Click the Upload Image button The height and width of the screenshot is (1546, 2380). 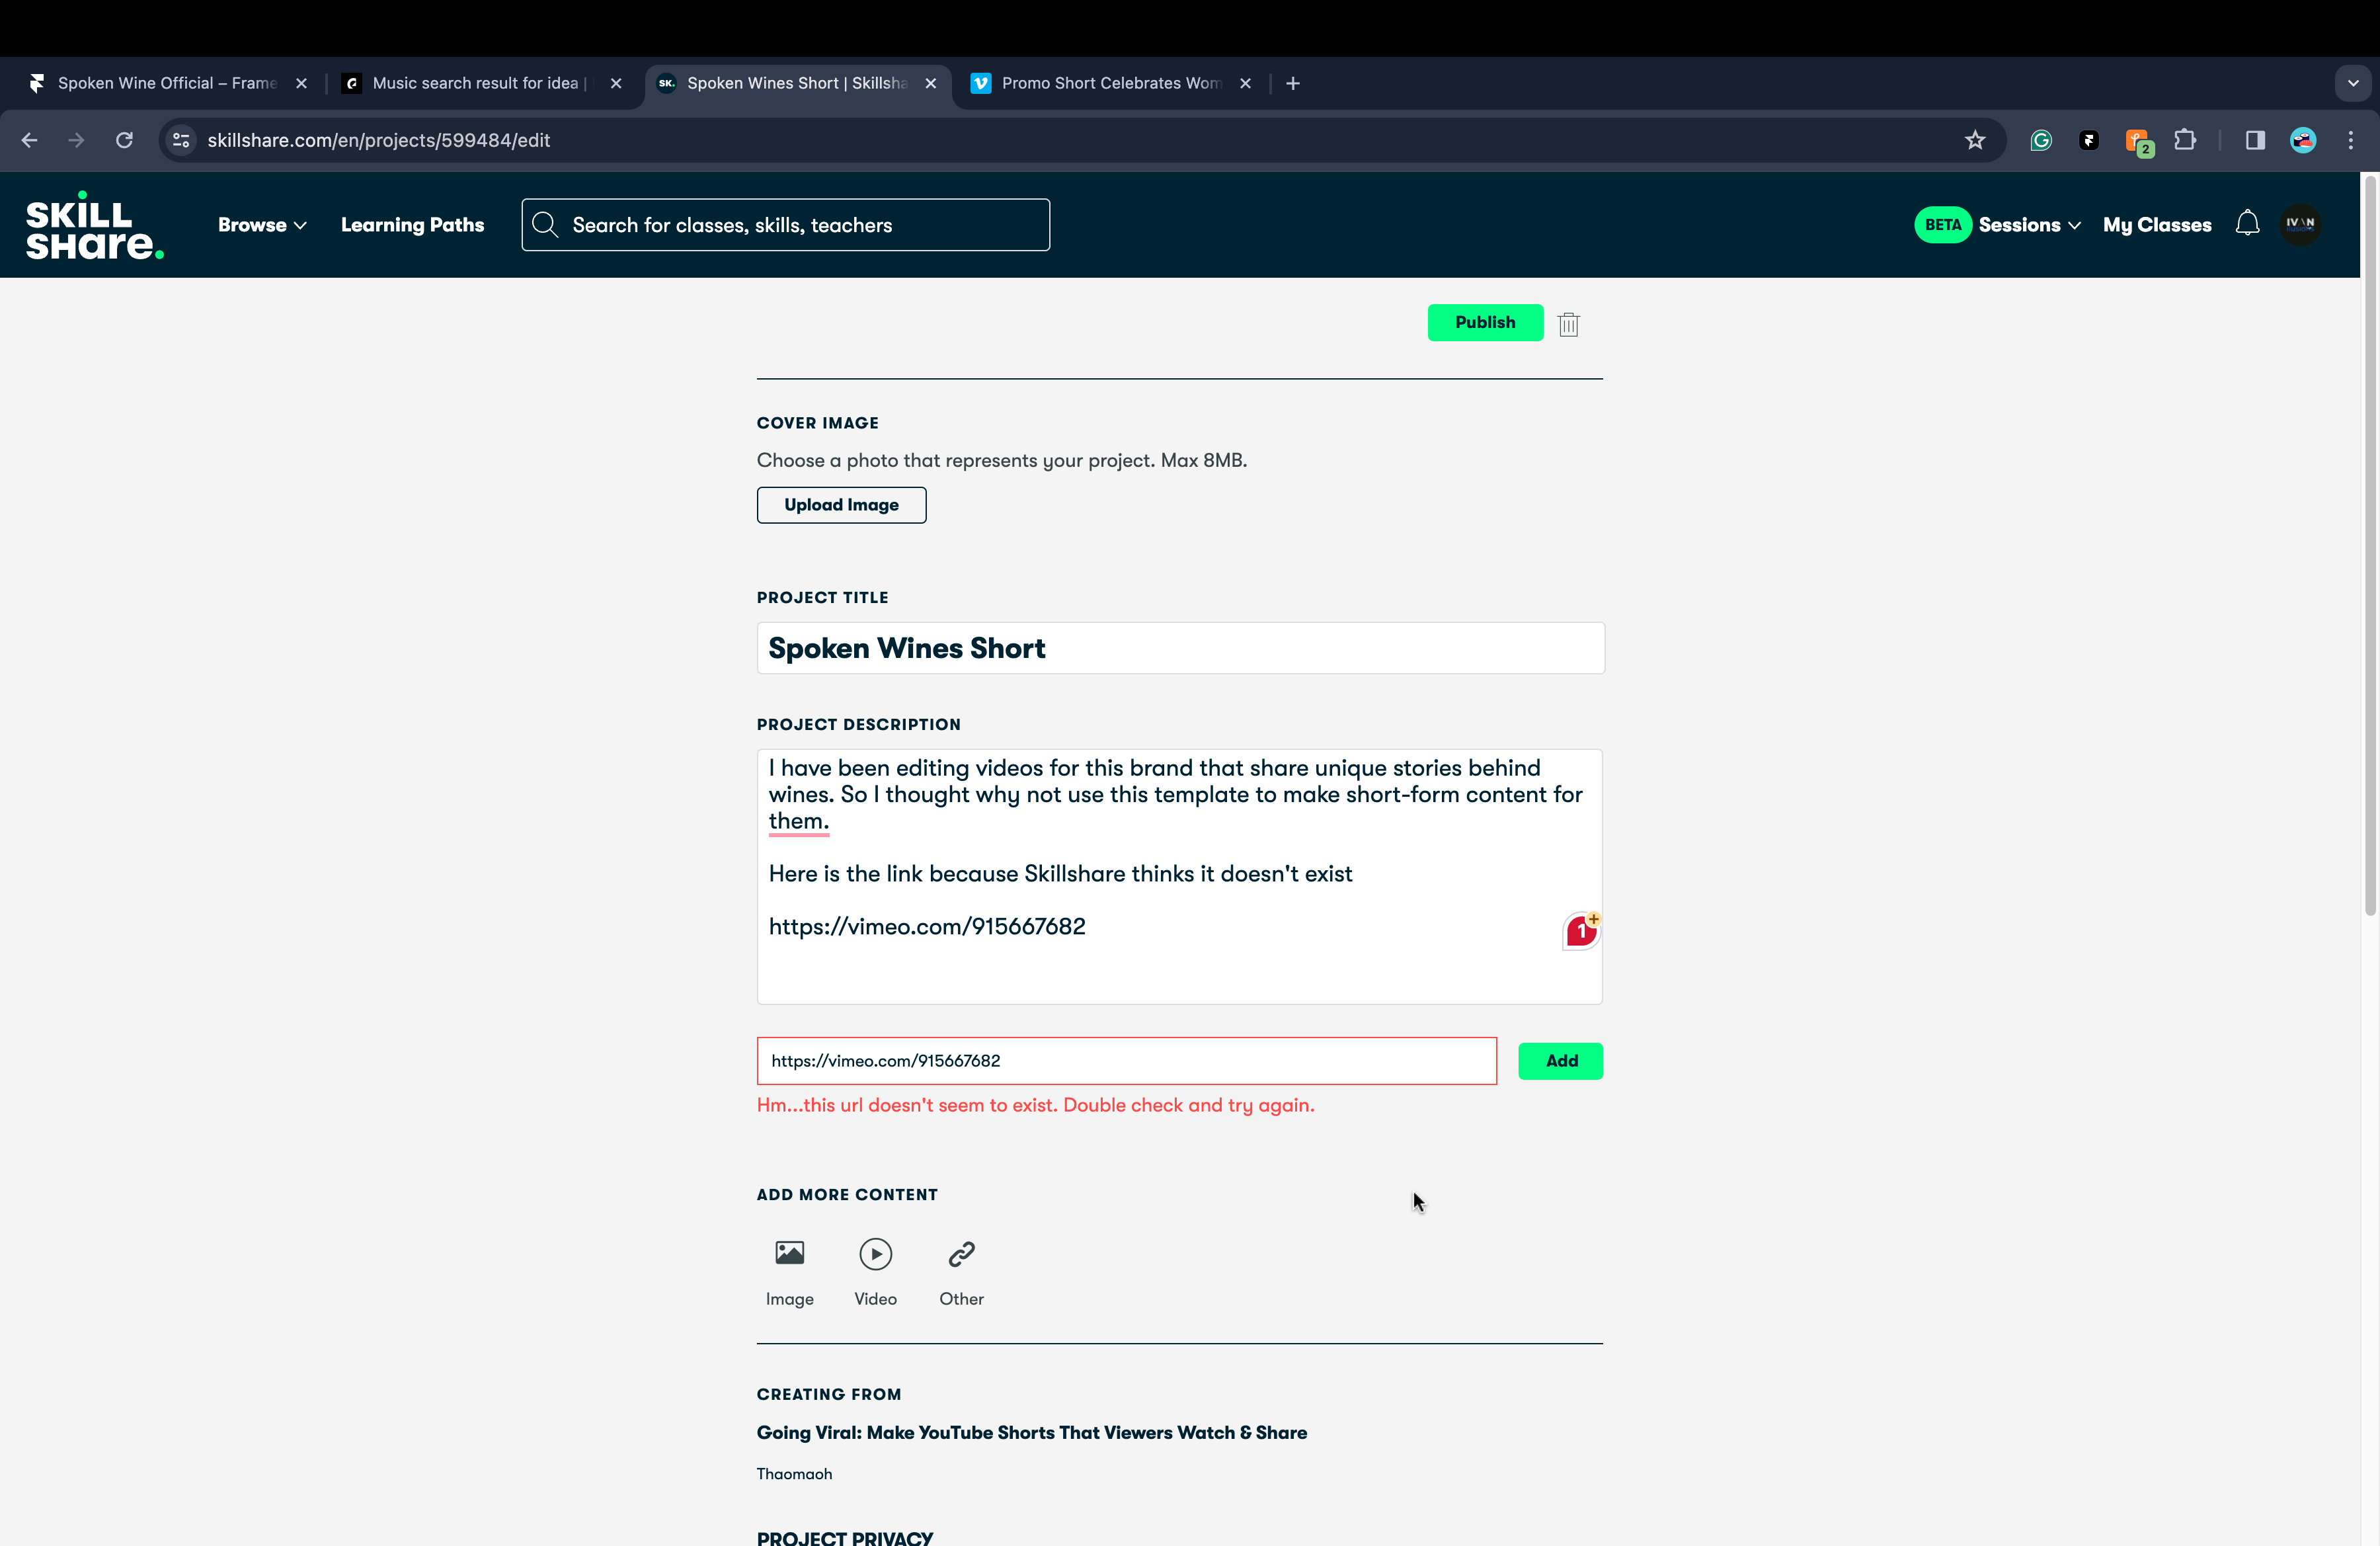pos(841,505)
